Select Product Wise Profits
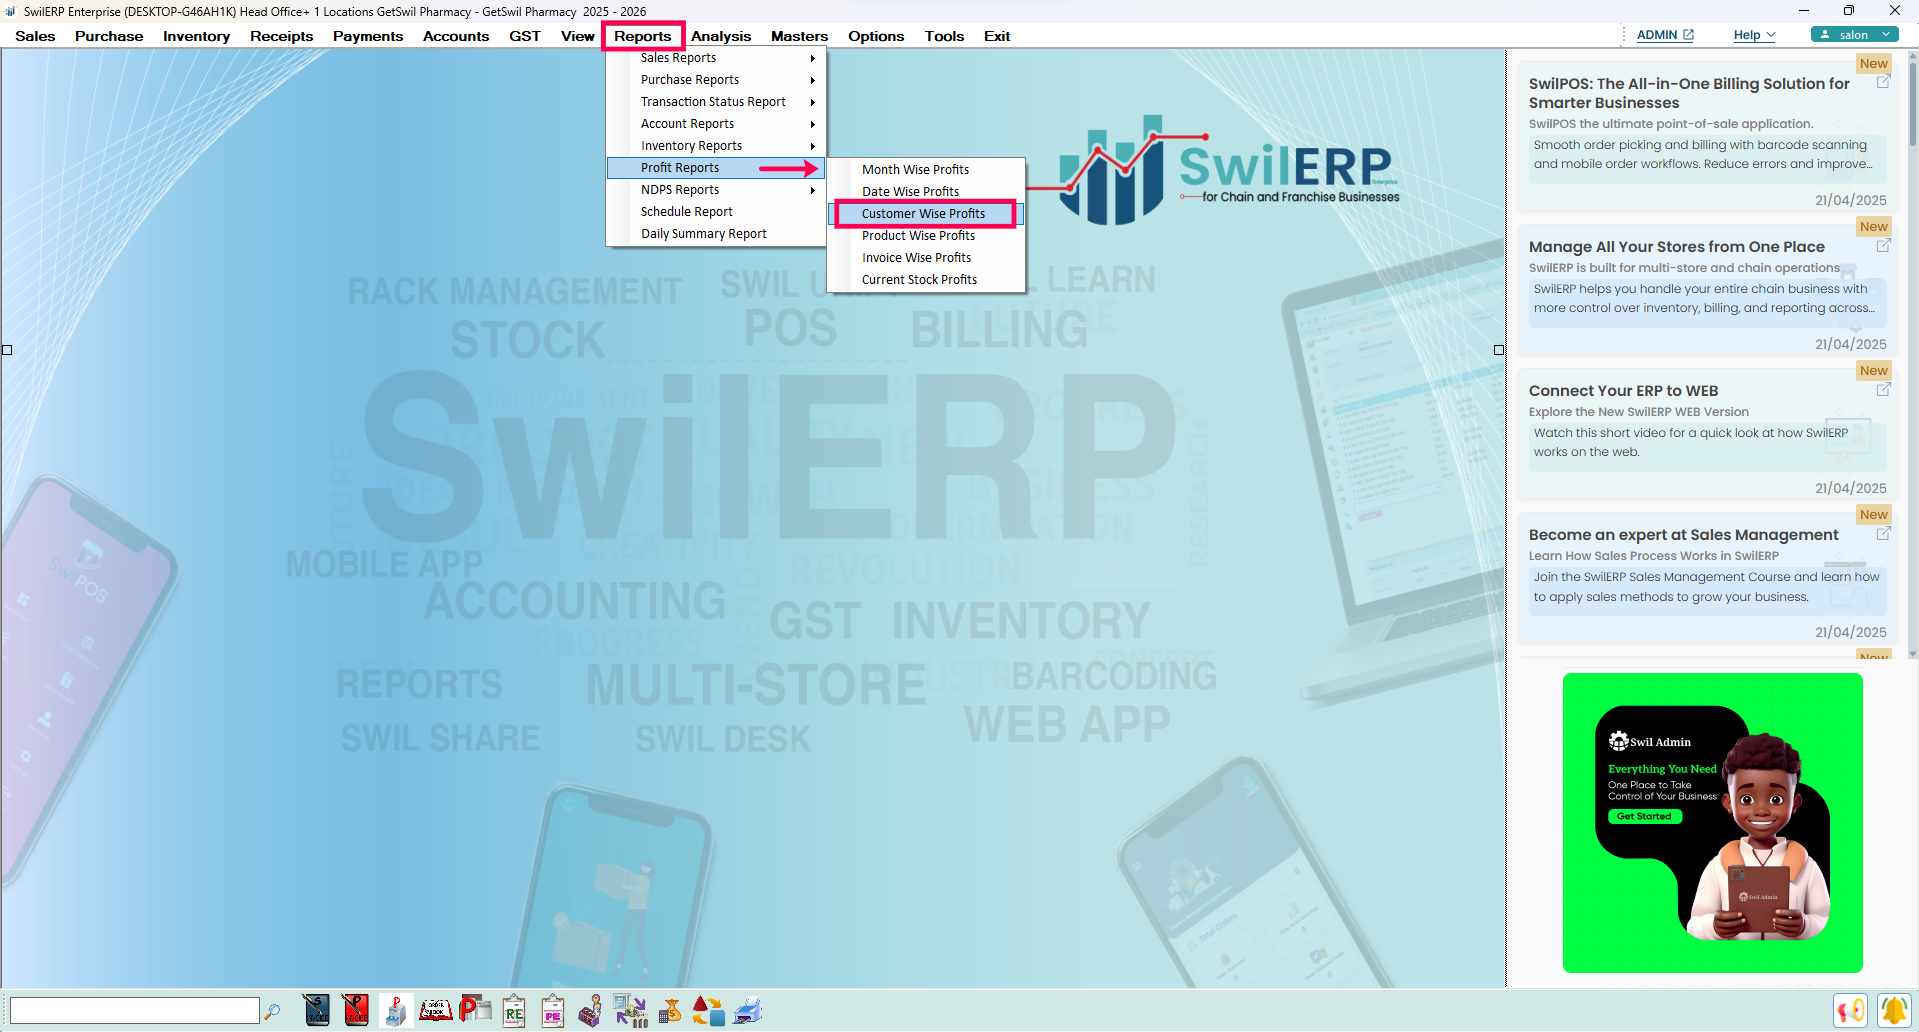Image resolution: width=1919 pixels, height=1032 pixels. pyautogui.click(x=926, y=236)
